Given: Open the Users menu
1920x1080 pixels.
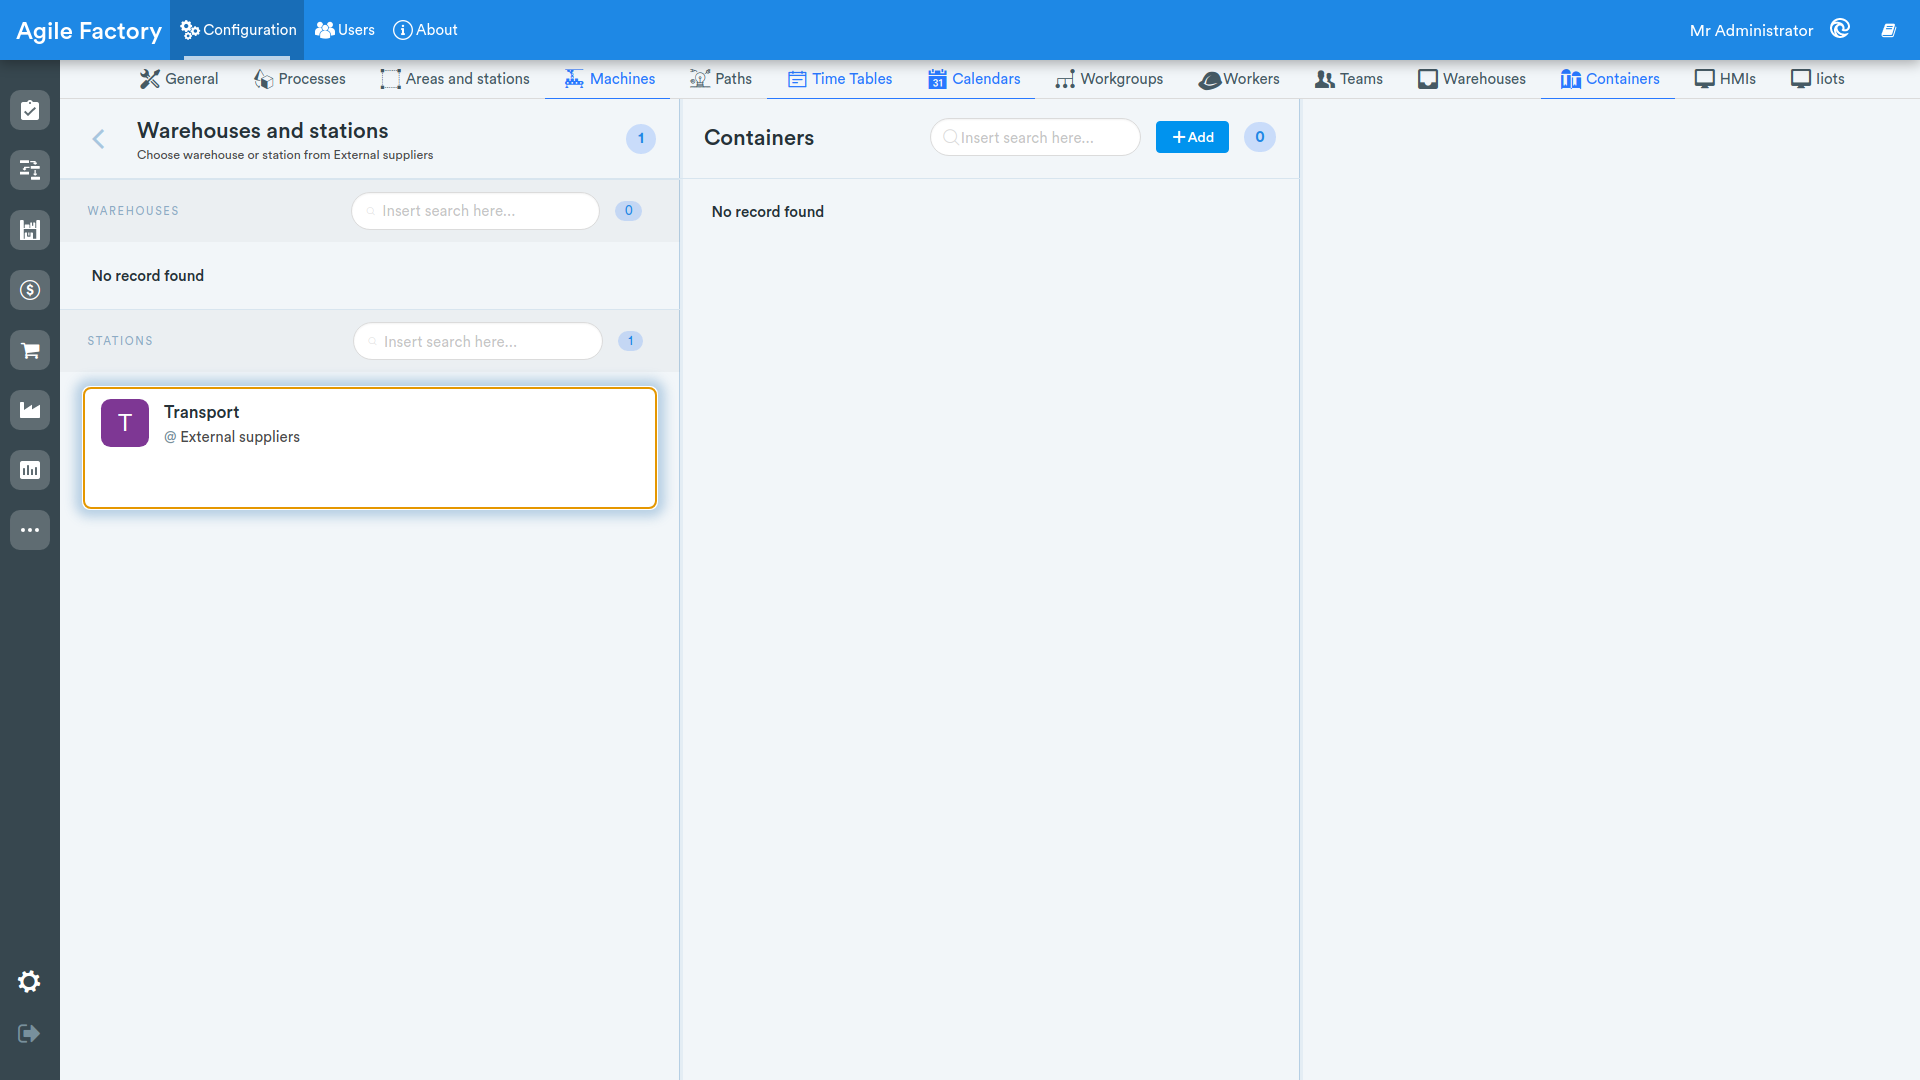Looking at the screenshot, I should click(x=345, y=30).
